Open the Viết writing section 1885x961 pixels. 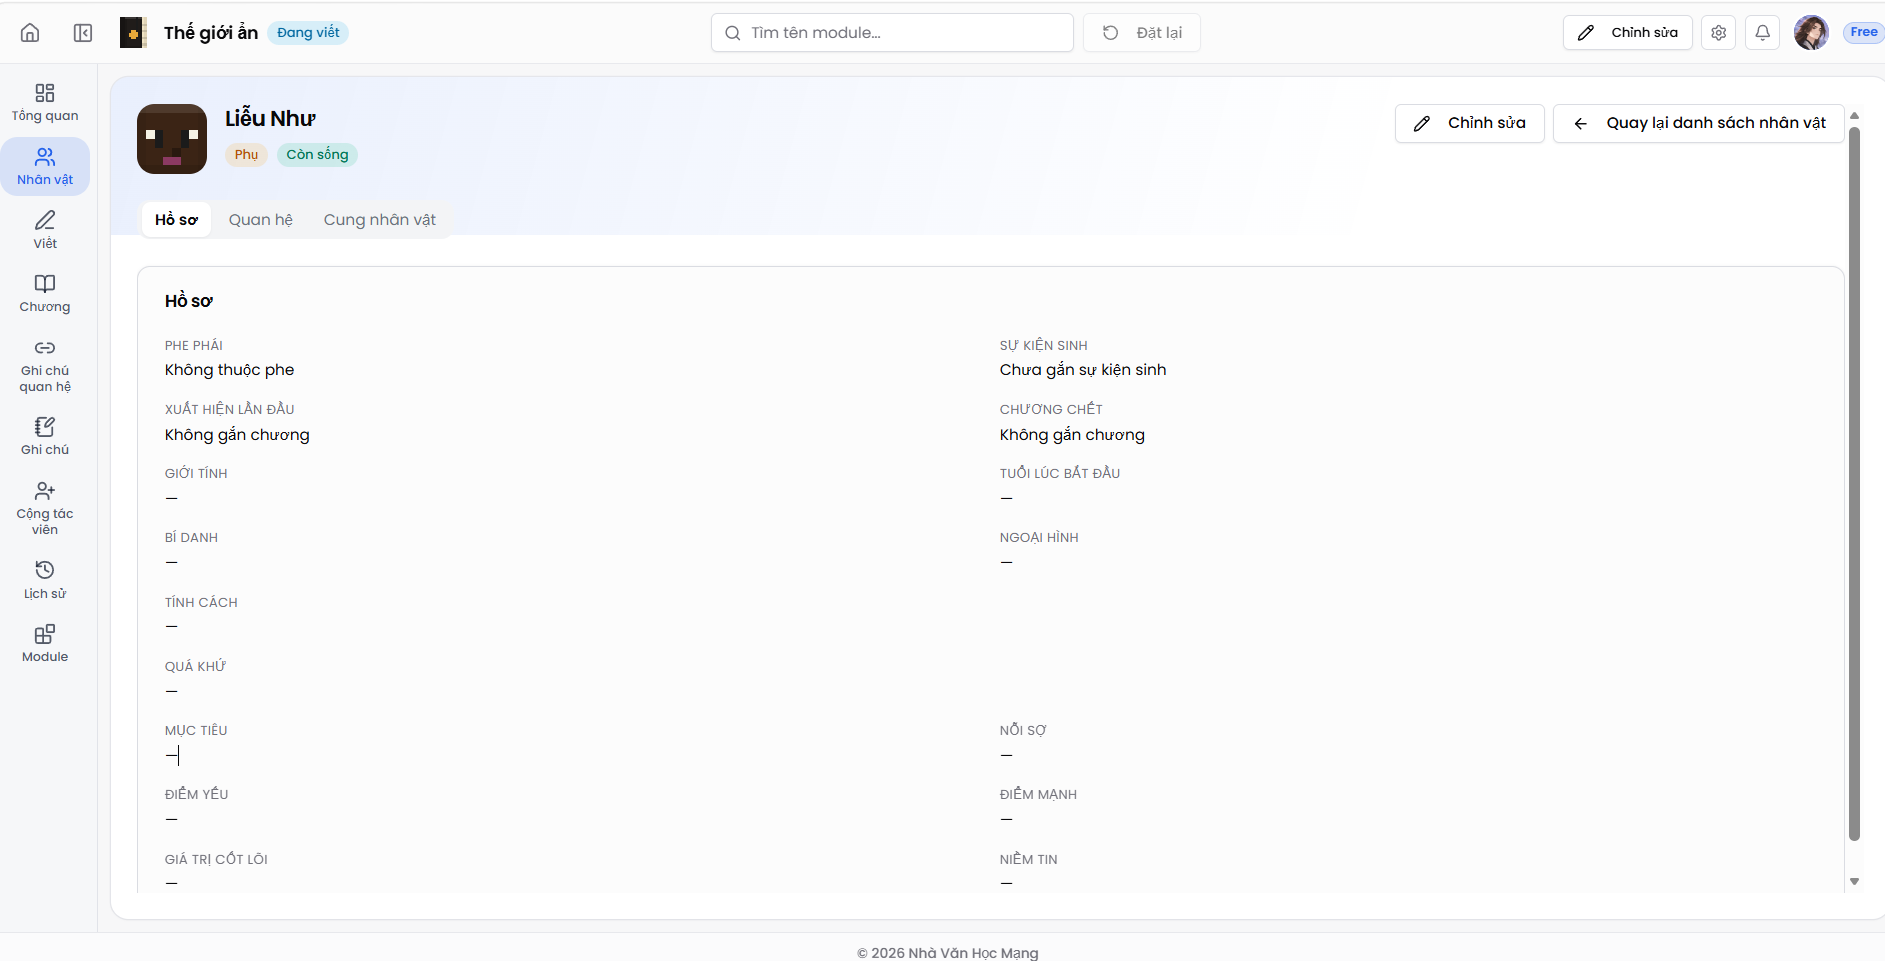pos(45,230)
